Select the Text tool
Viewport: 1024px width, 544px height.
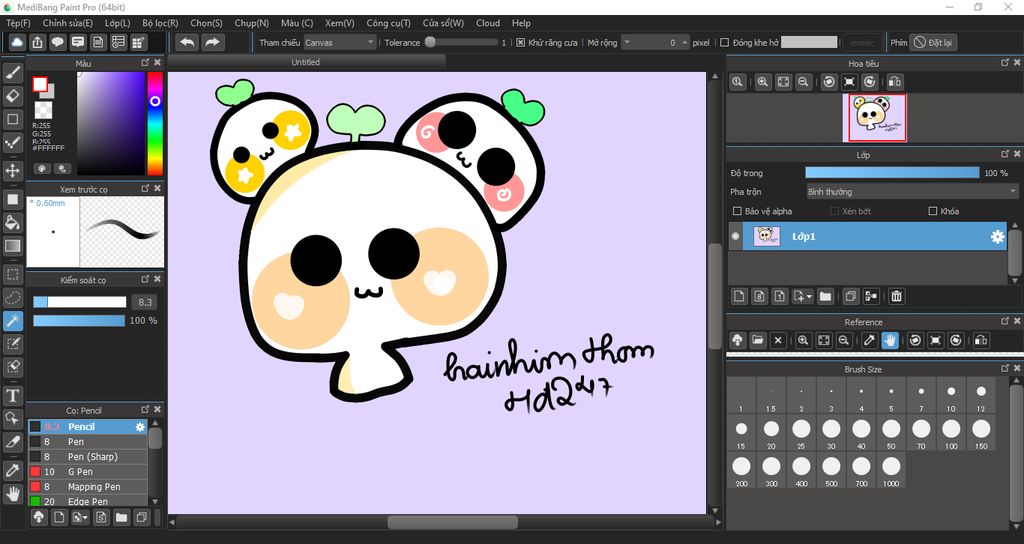click(12, 395)
